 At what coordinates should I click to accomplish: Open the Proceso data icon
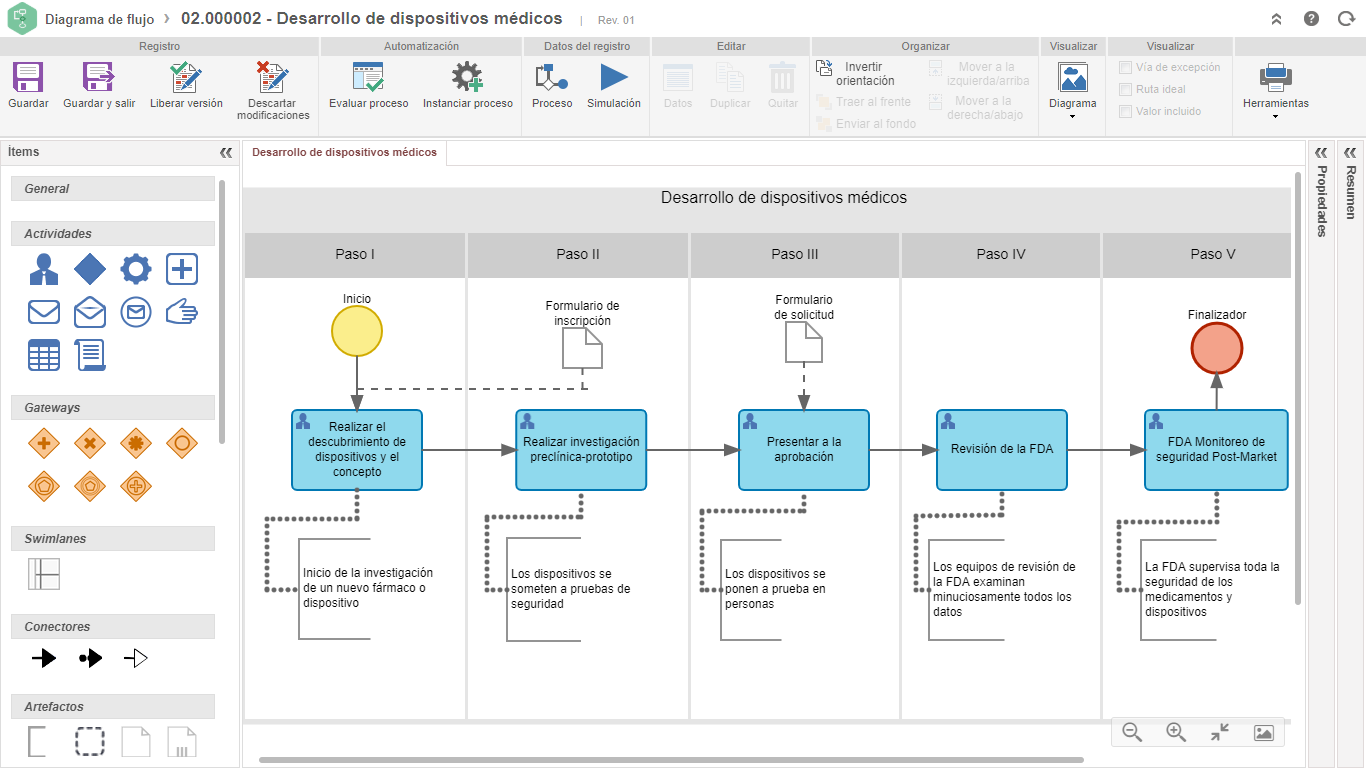(552, 77)
